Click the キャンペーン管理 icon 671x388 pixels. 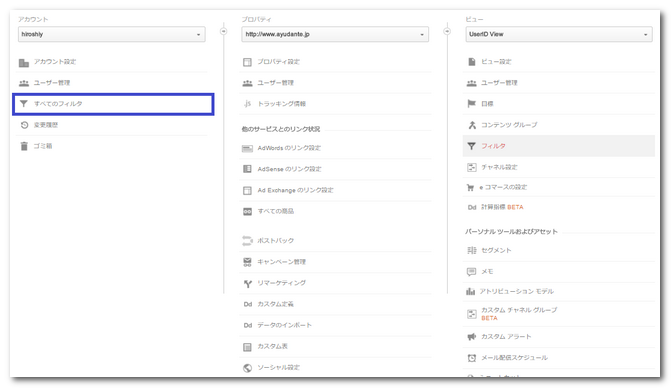point(247,262)
